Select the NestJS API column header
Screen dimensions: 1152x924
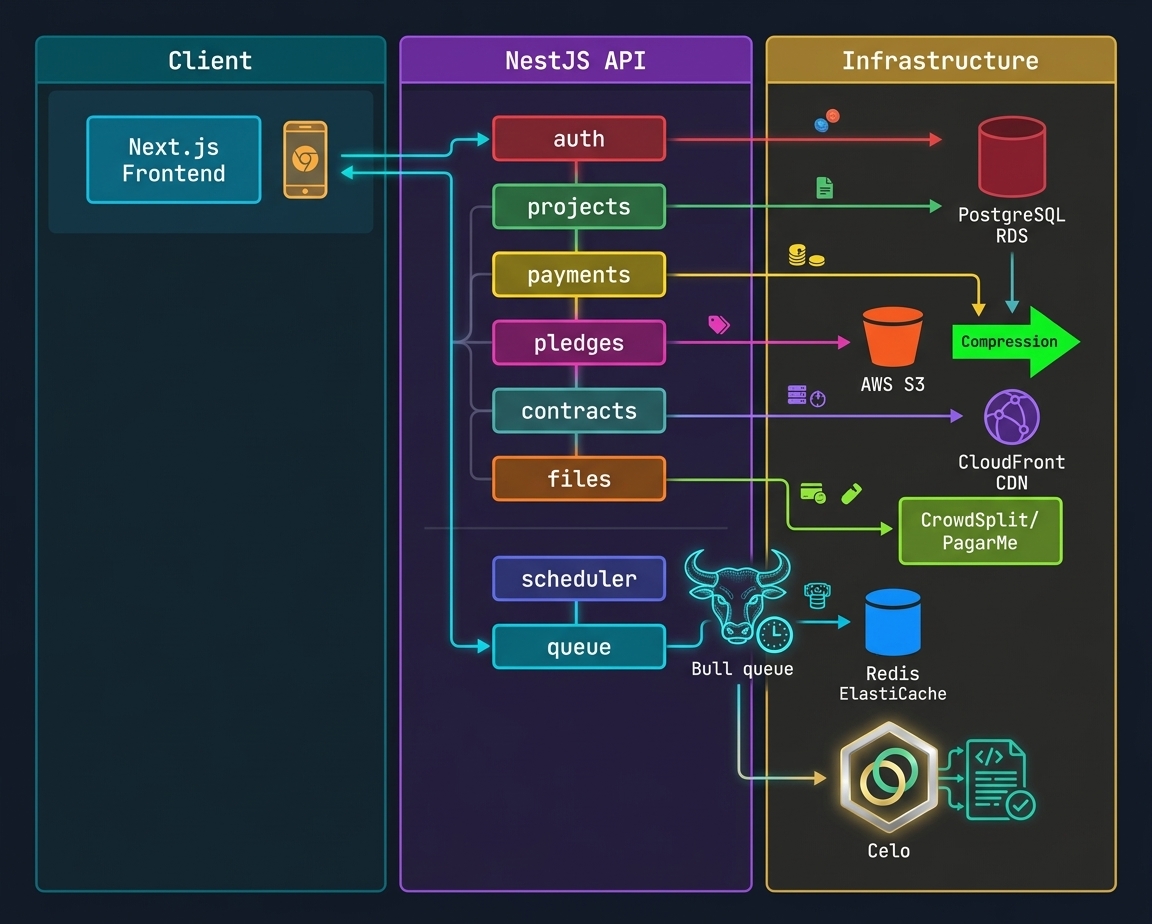tap(575, 59)
